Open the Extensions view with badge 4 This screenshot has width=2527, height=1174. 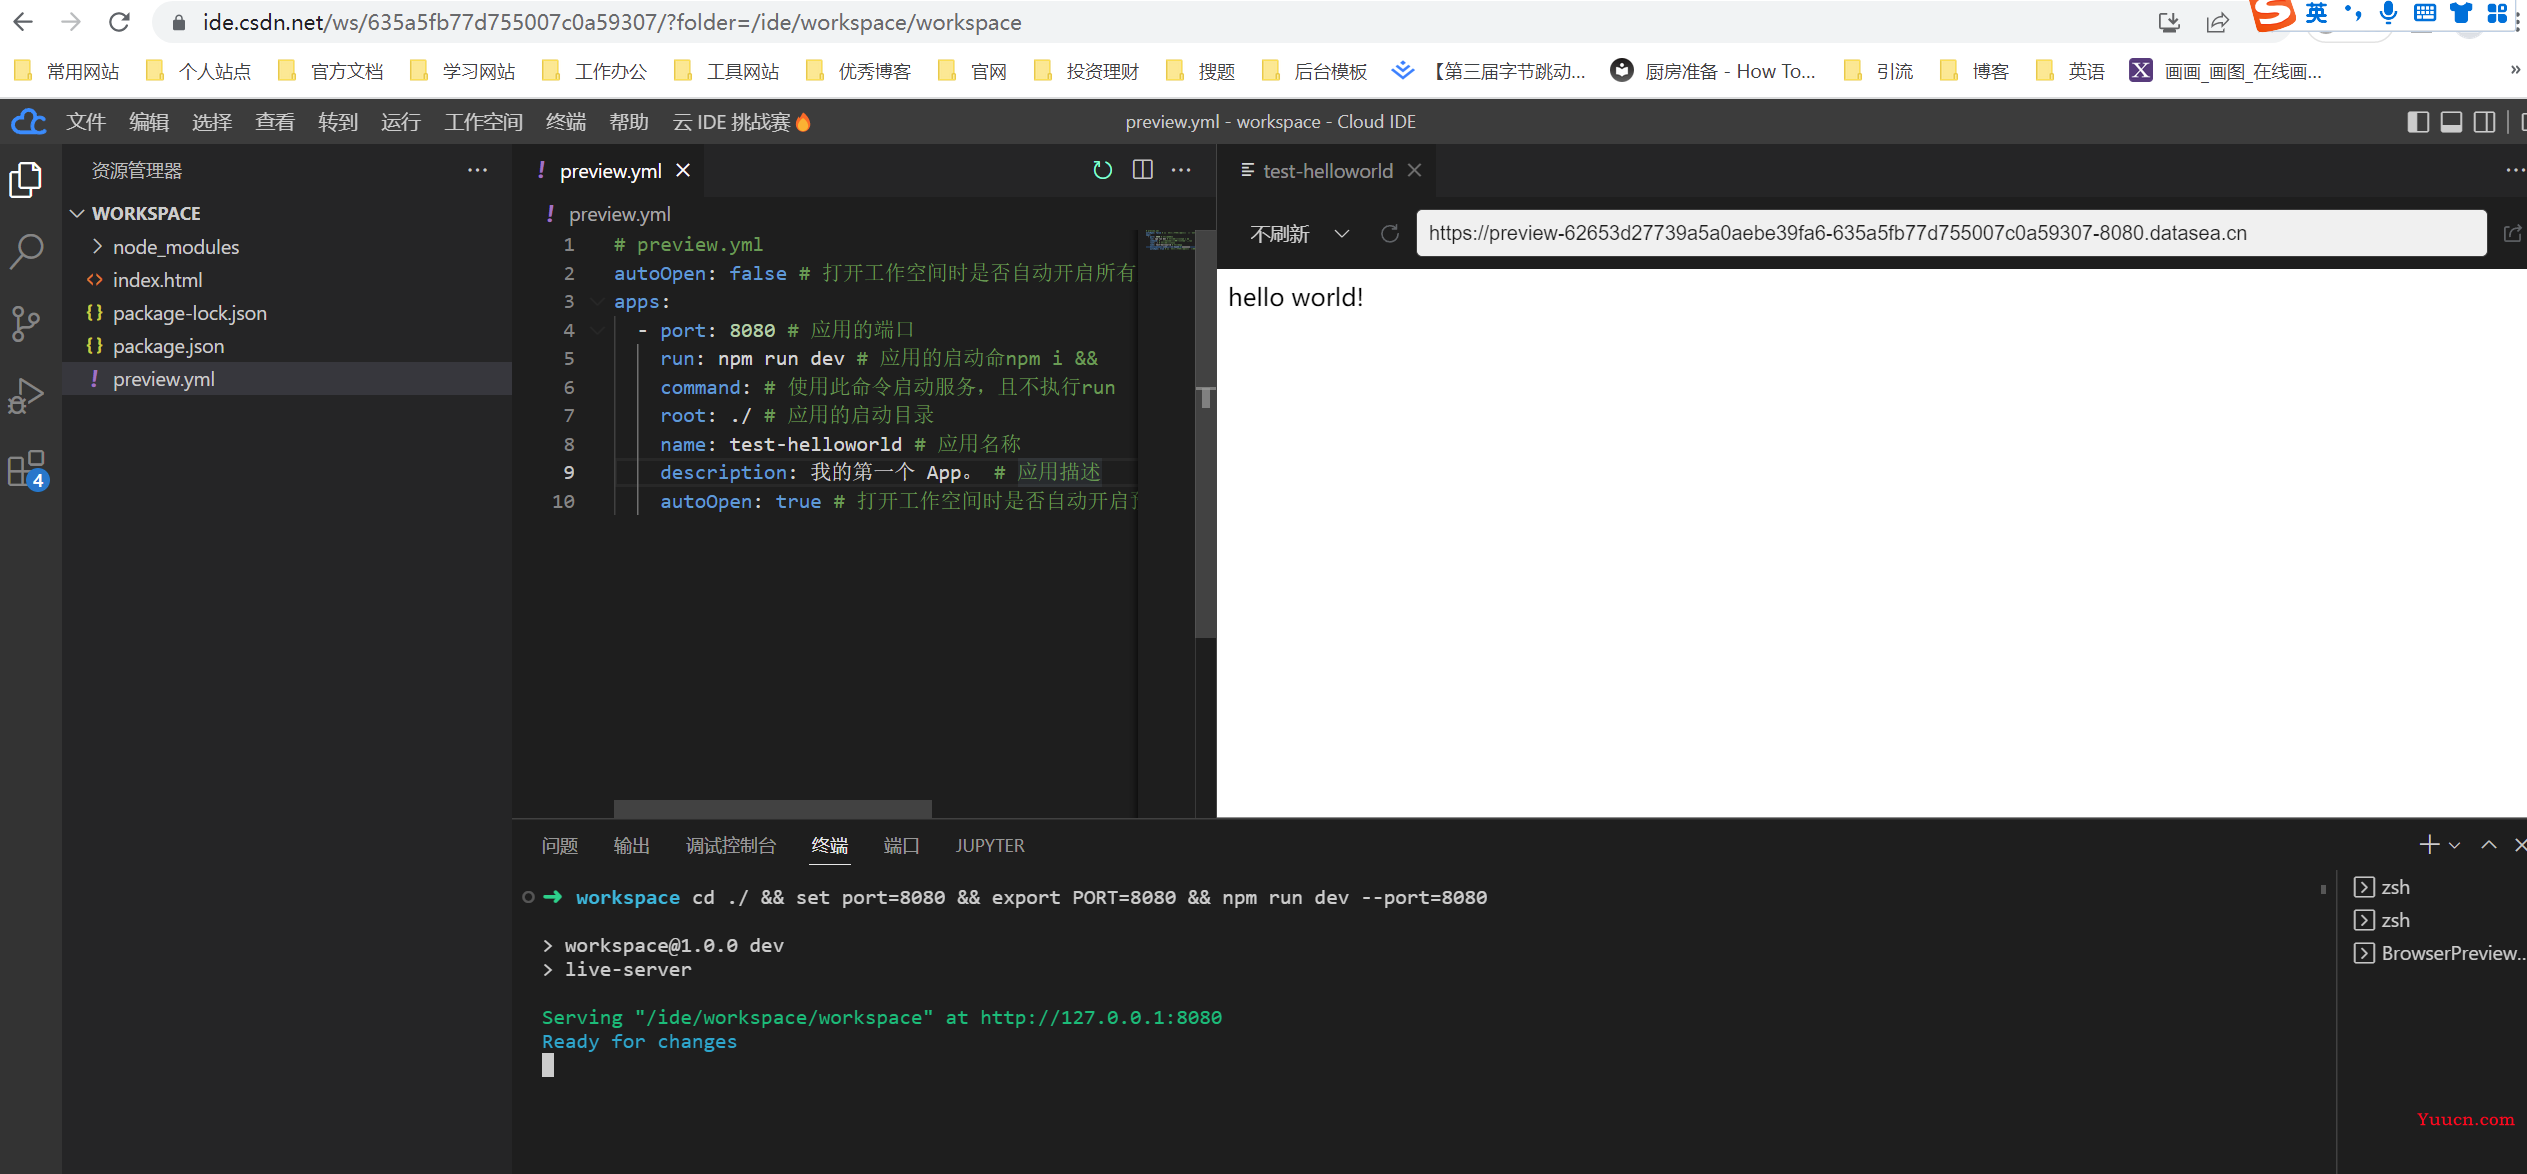click(26, 469)
